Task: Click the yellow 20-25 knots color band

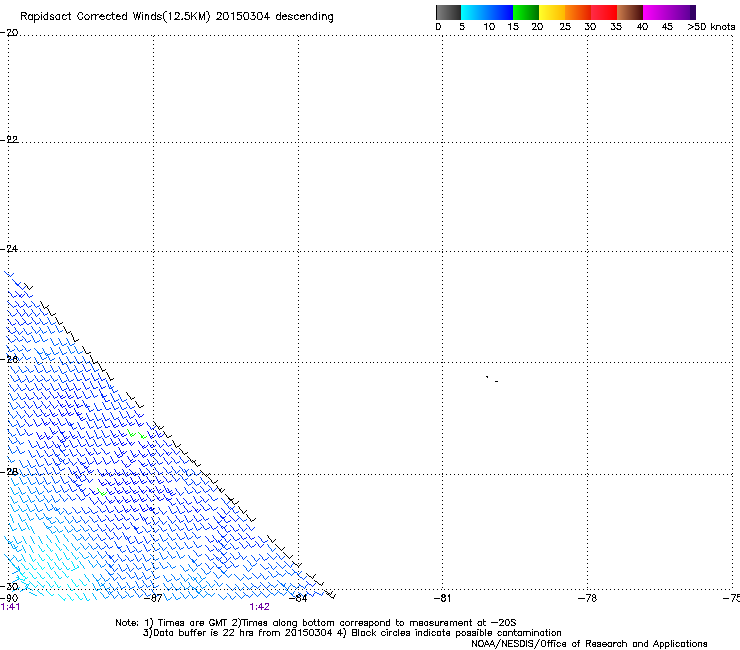Action: (x=552, y=12)
